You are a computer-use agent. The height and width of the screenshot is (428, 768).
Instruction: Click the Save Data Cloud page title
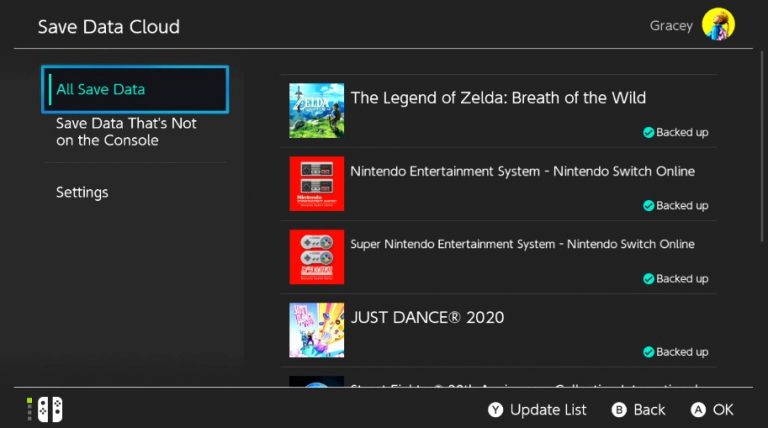(109, 27)
